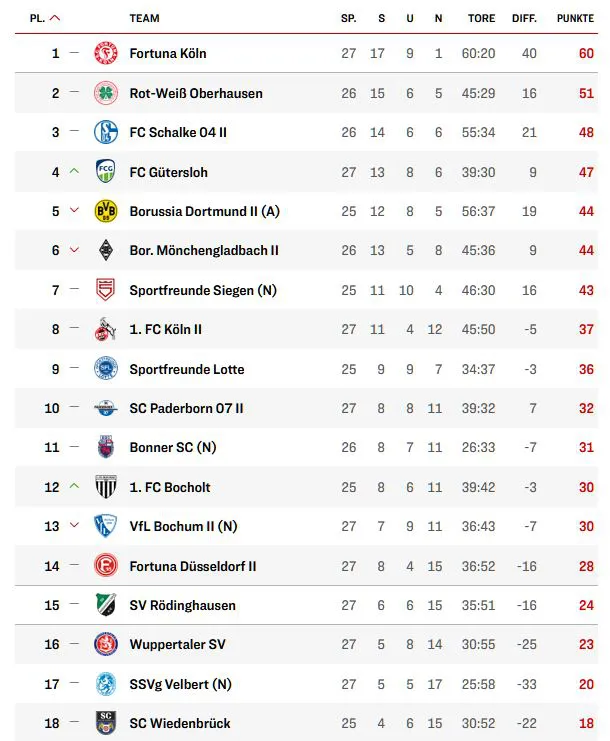Viewport: 610px width, 741px height.
Task: Open the FC Gütersloh team link
Action: point(168,172)
